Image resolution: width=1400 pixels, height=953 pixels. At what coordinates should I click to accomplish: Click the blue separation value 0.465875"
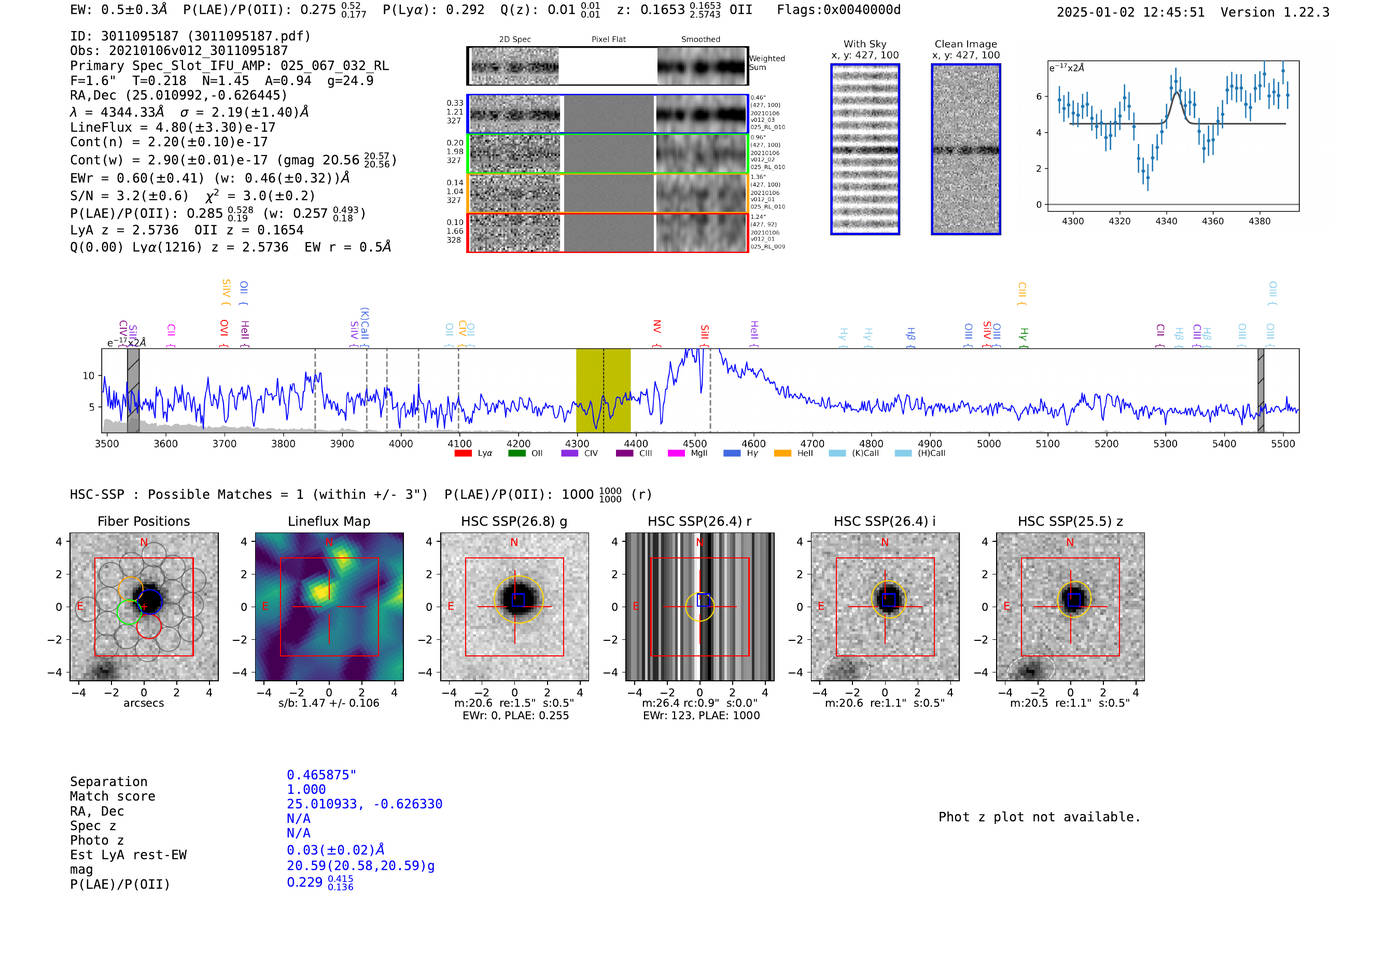pyautogui.click(x=322, y=775)
